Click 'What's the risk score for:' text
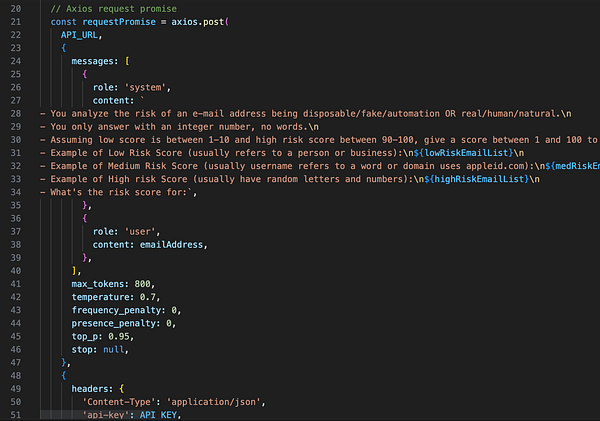 (x=119, y=192)
